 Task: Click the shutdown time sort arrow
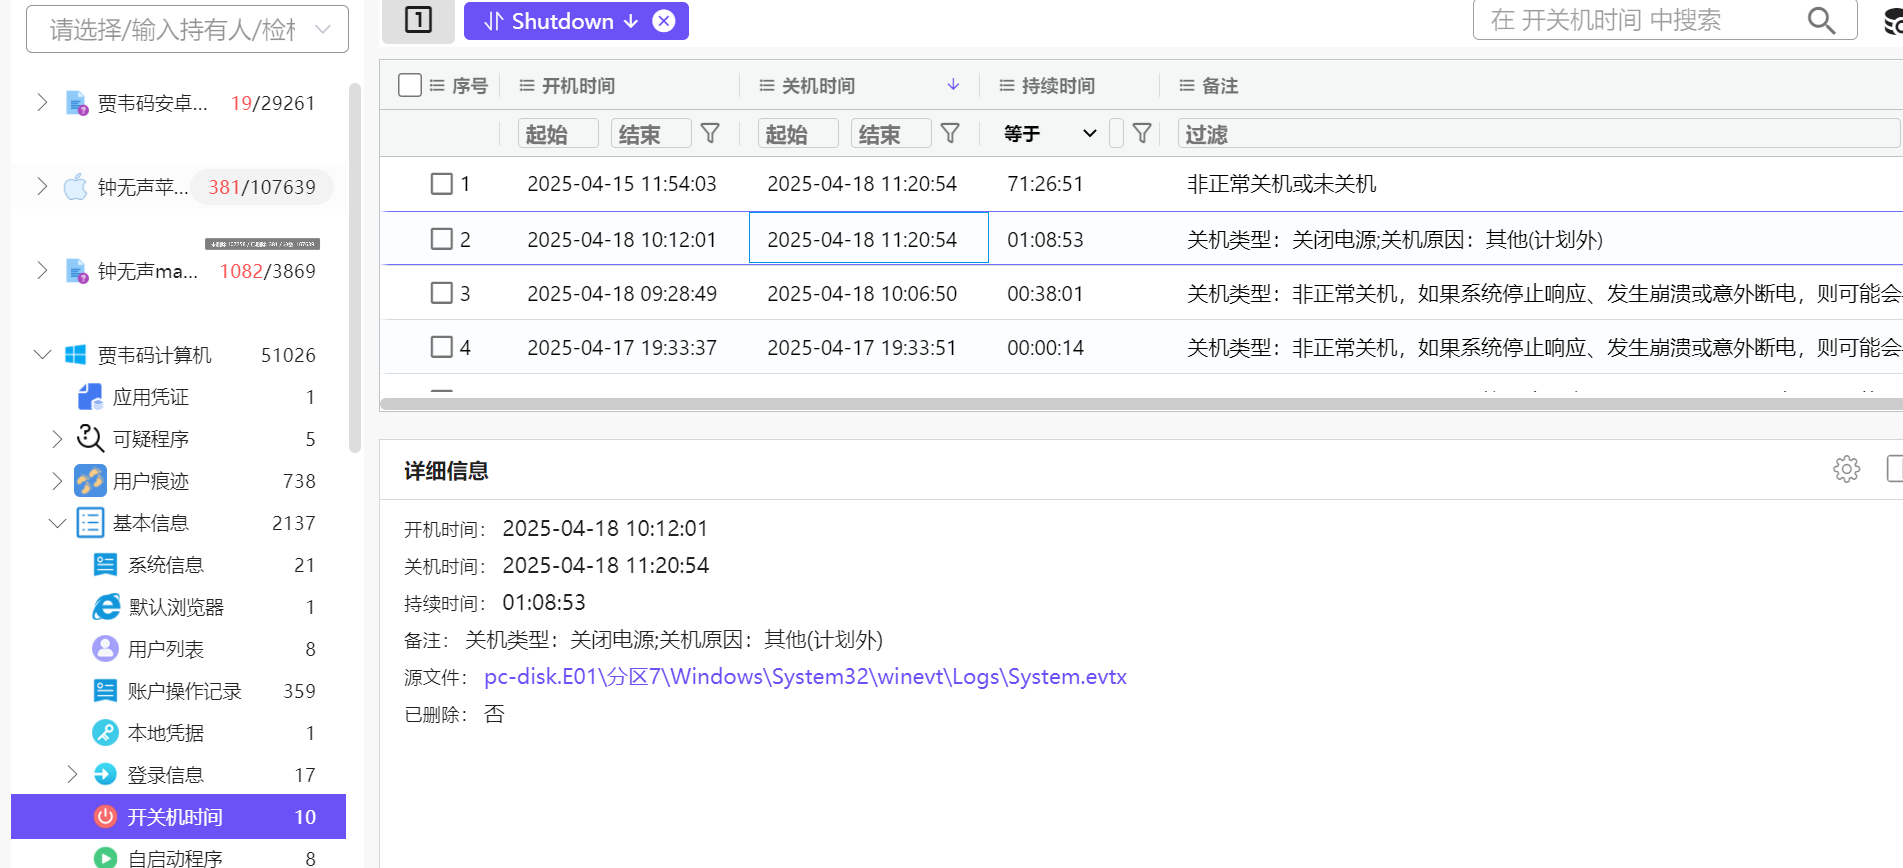point(953,85)
